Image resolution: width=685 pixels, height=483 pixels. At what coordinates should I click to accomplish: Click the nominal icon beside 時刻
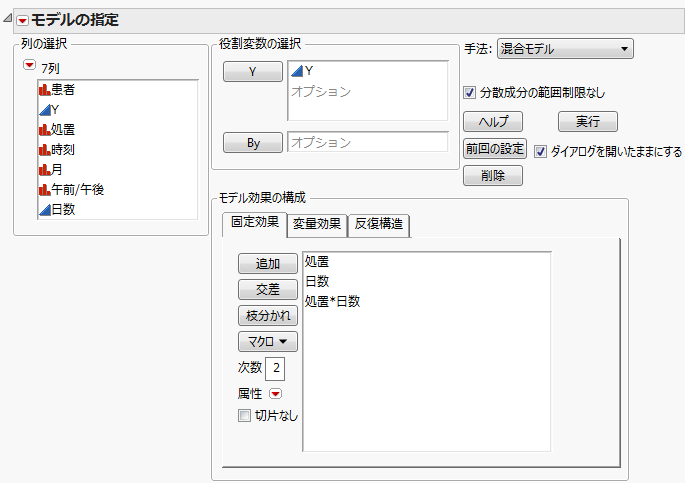pos(45,150)
